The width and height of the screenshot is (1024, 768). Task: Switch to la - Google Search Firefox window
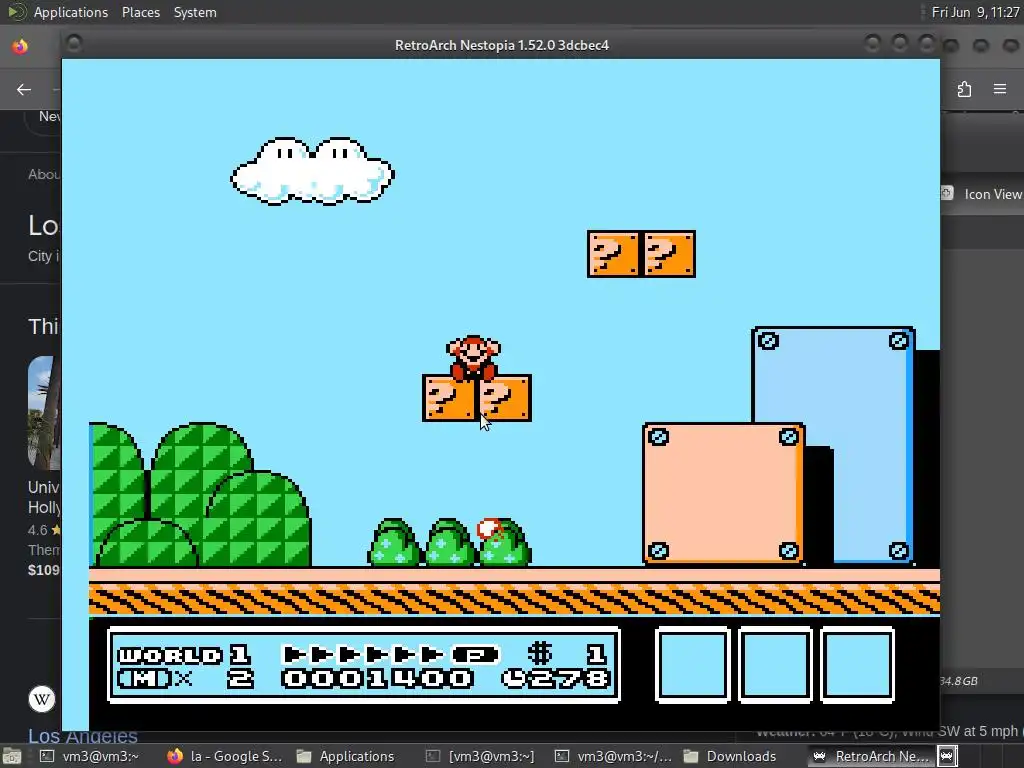click(224, 756)
